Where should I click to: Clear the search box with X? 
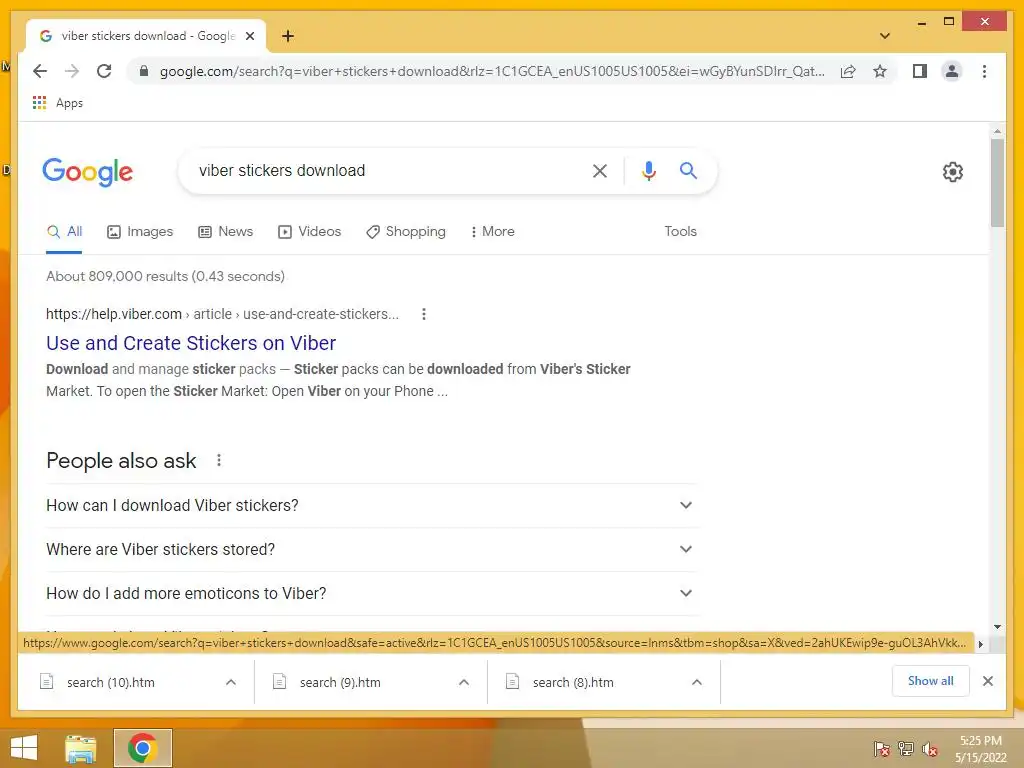pyautogui.click(x=600, y=171)
